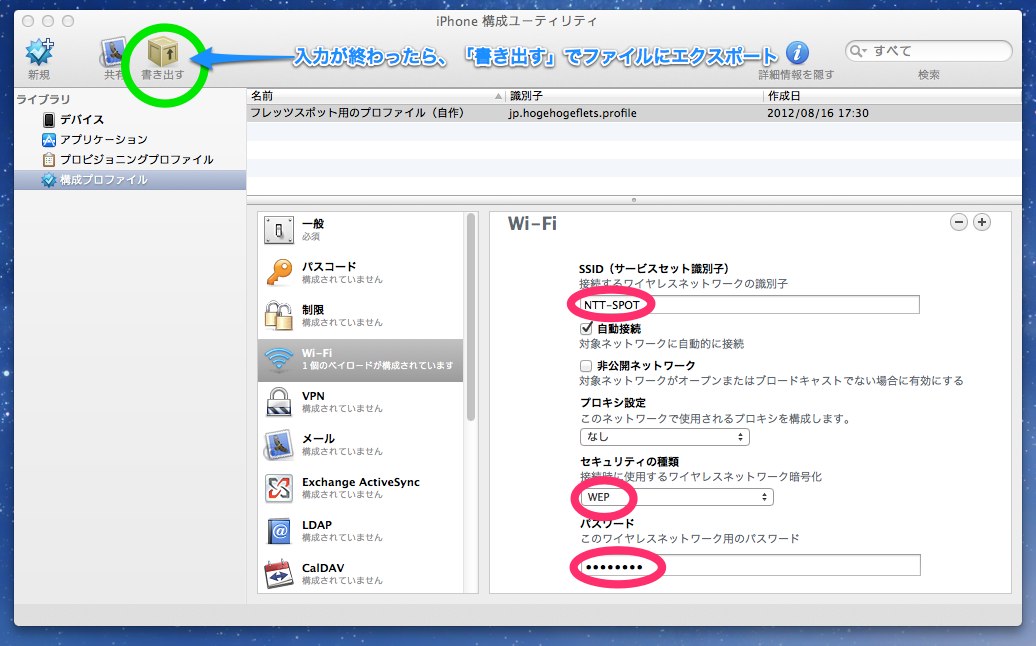The image size is (1036, 646).
Task: Click the 新規 (New) toolbar icon
Action: [x=40, y=52]
